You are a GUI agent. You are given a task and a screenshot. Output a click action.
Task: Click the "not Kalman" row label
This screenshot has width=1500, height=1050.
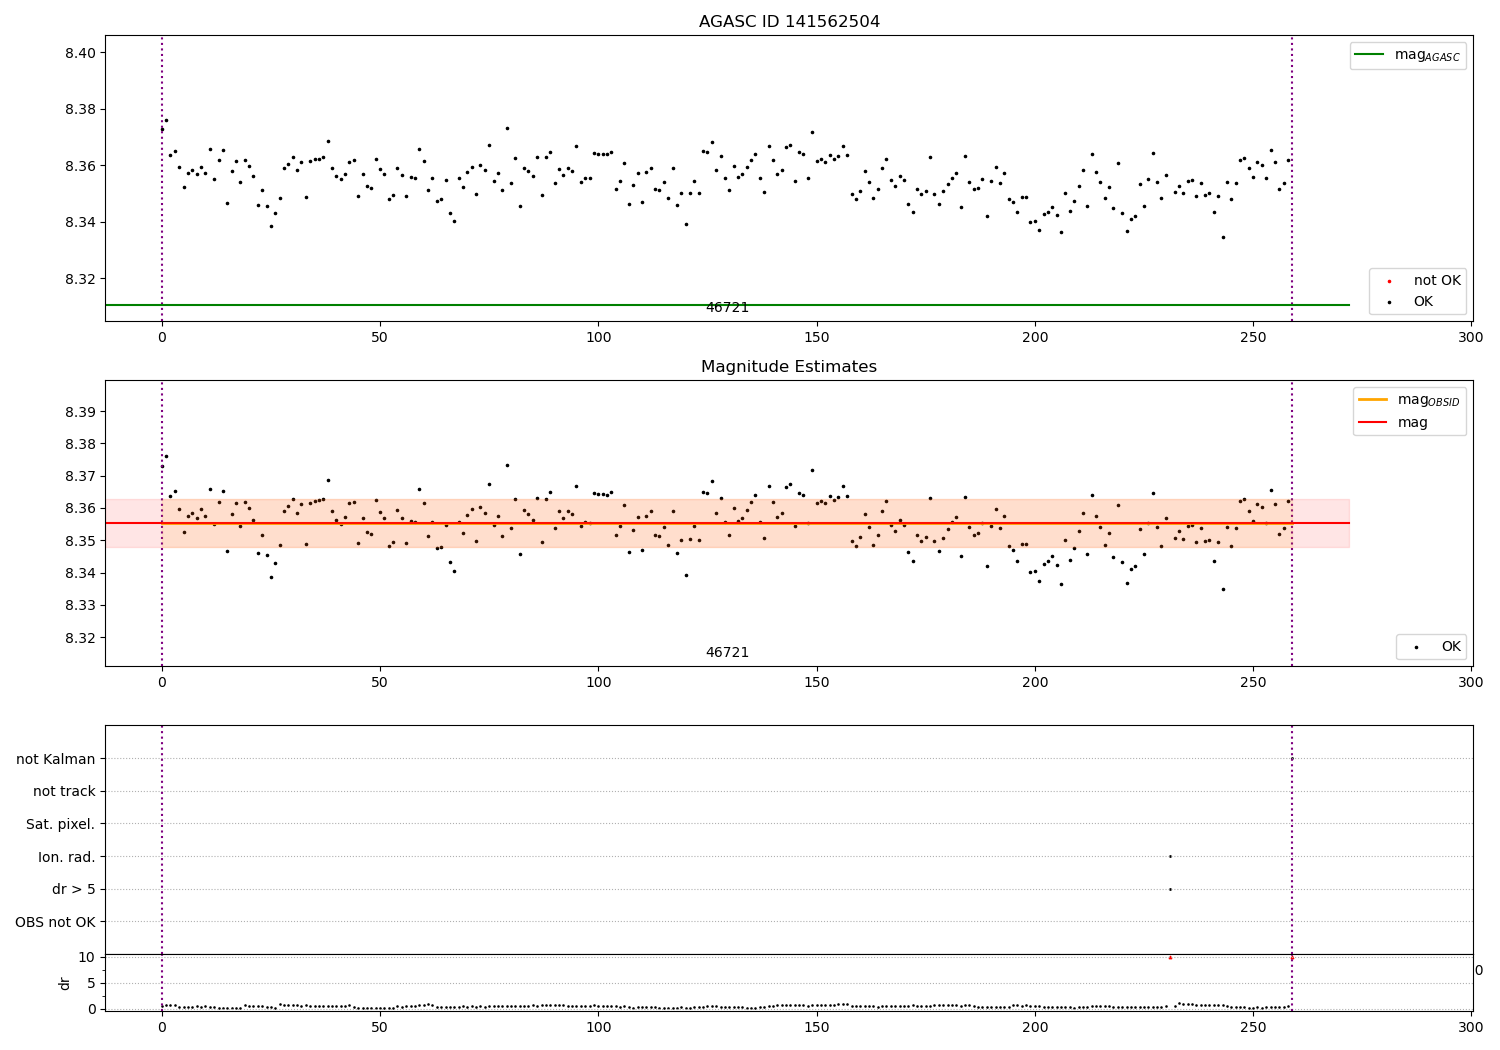click(x=56, y=759)
